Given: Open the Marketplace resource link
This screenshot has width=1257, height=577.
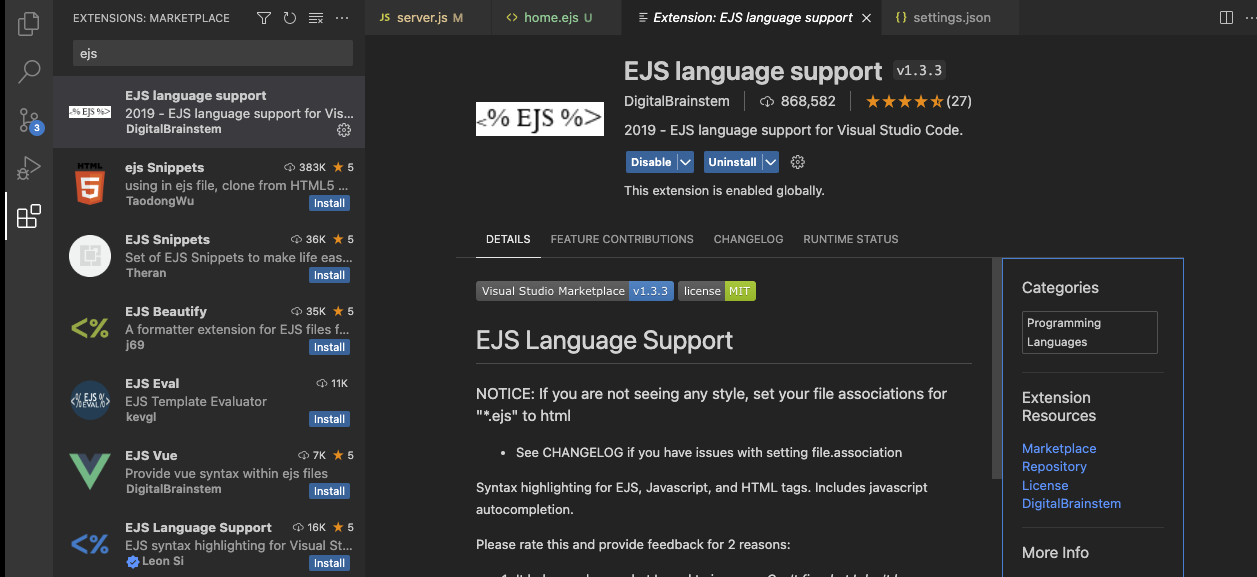Looking at the screenshot, I should (1059, 449).
